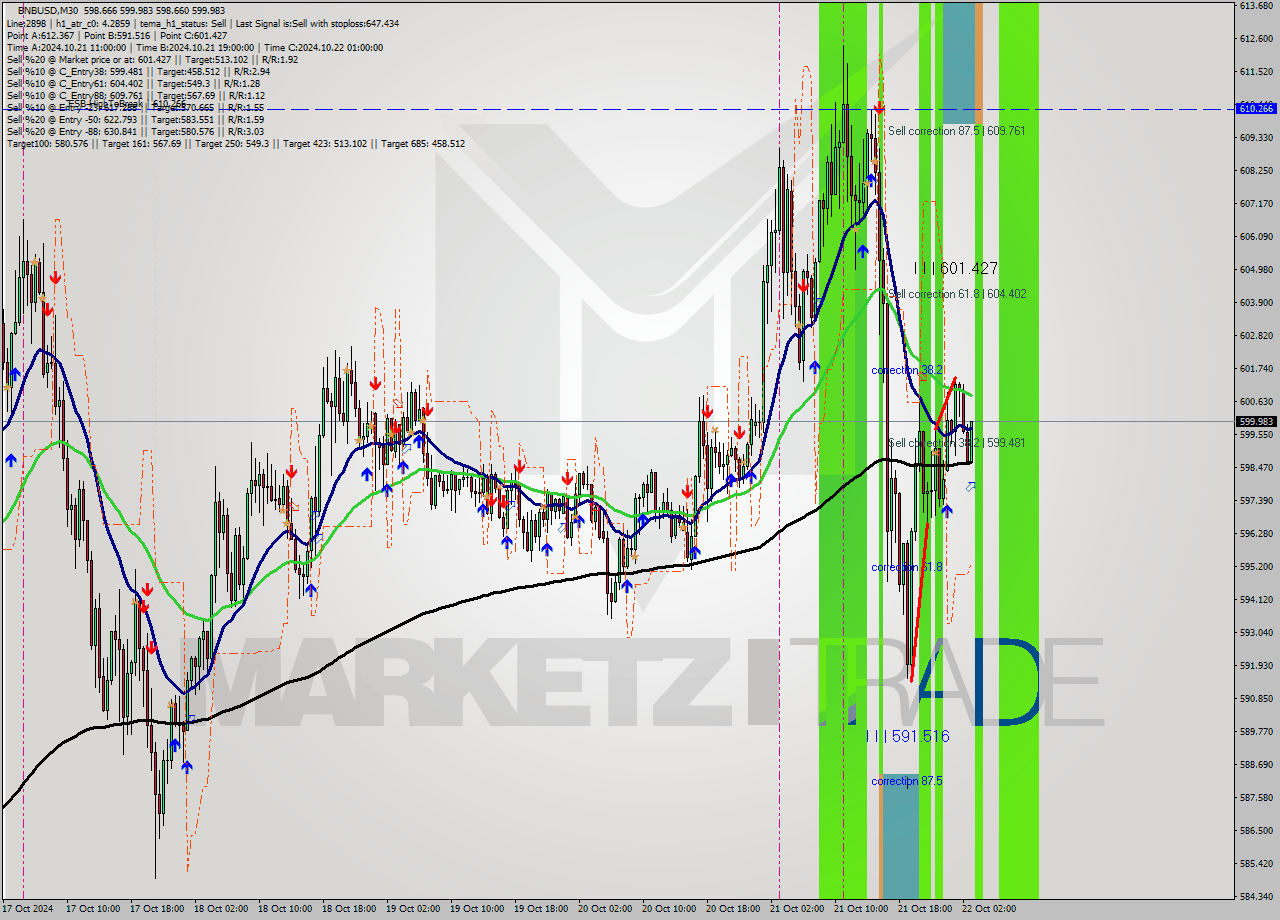Click the '19 Oct 02:00' time label
The width and height of the screenshot is (1280, 920).
[412, 910]
